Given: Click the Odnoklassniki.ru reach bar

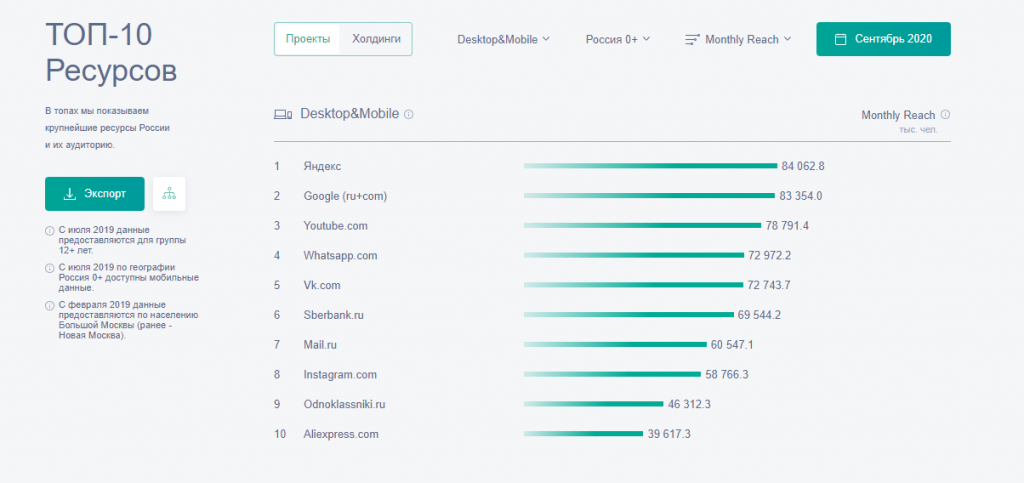Looking at the screenshot, I should coord(594,404).
